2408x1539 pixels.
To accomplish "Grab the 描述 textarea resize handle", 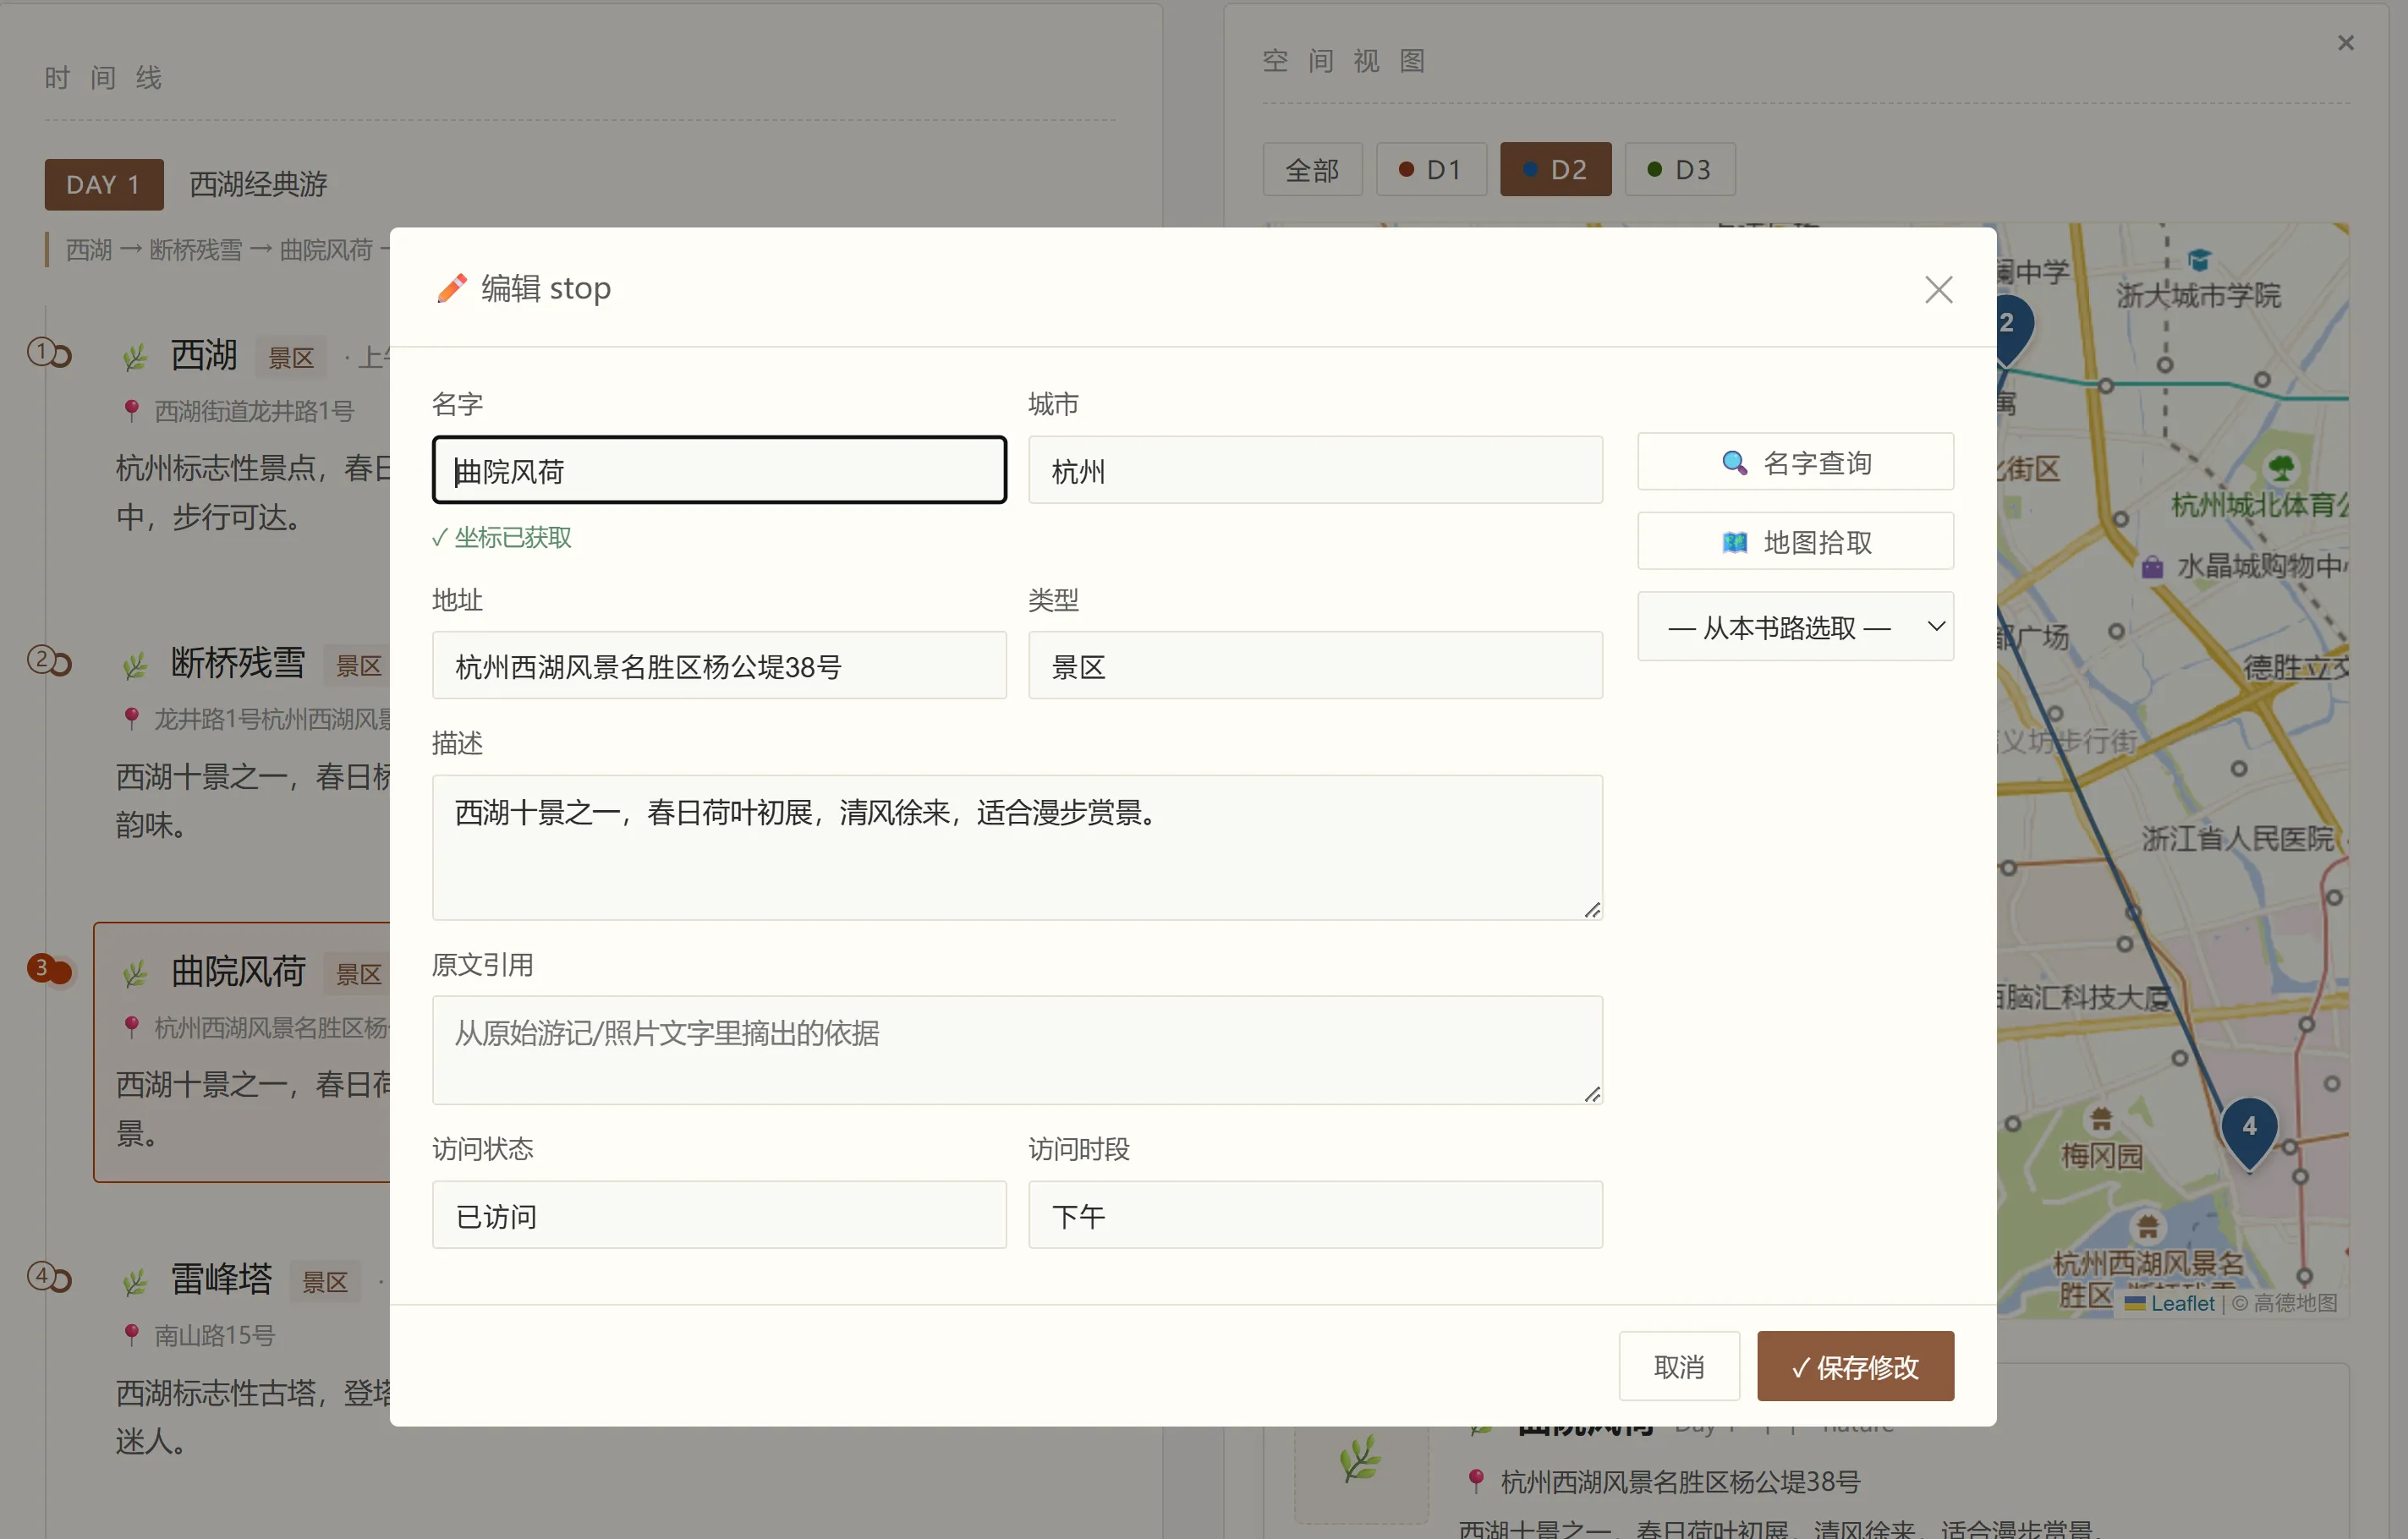I will coord(1592,909).
